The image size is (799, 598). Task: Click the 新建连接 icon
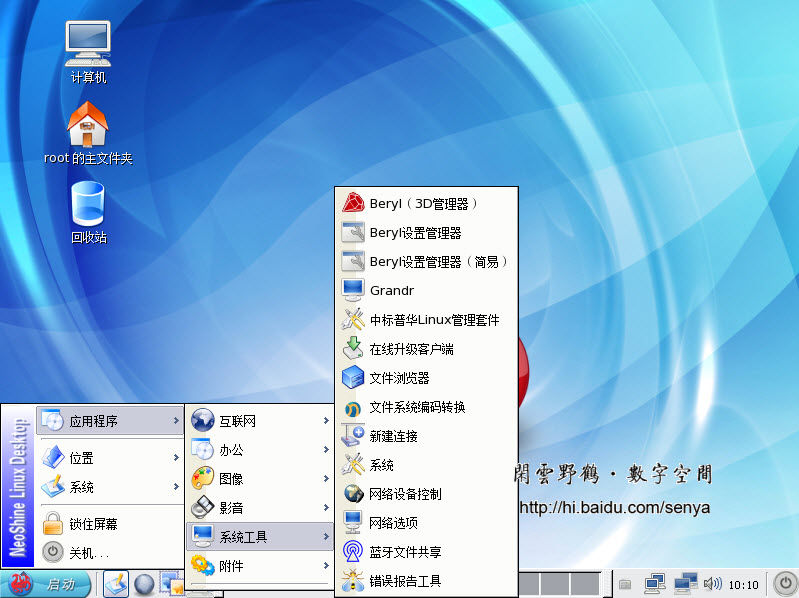pyautogui.click(x=353, y=436)
